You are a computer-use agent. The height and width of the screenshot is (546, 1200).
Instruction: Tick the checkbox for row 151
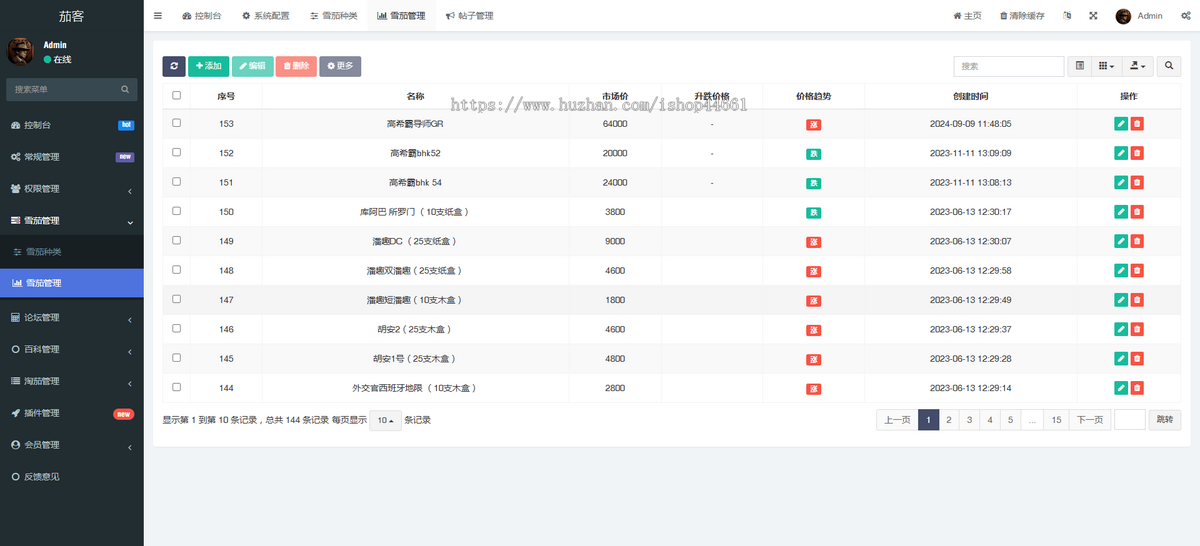(177, 181)
